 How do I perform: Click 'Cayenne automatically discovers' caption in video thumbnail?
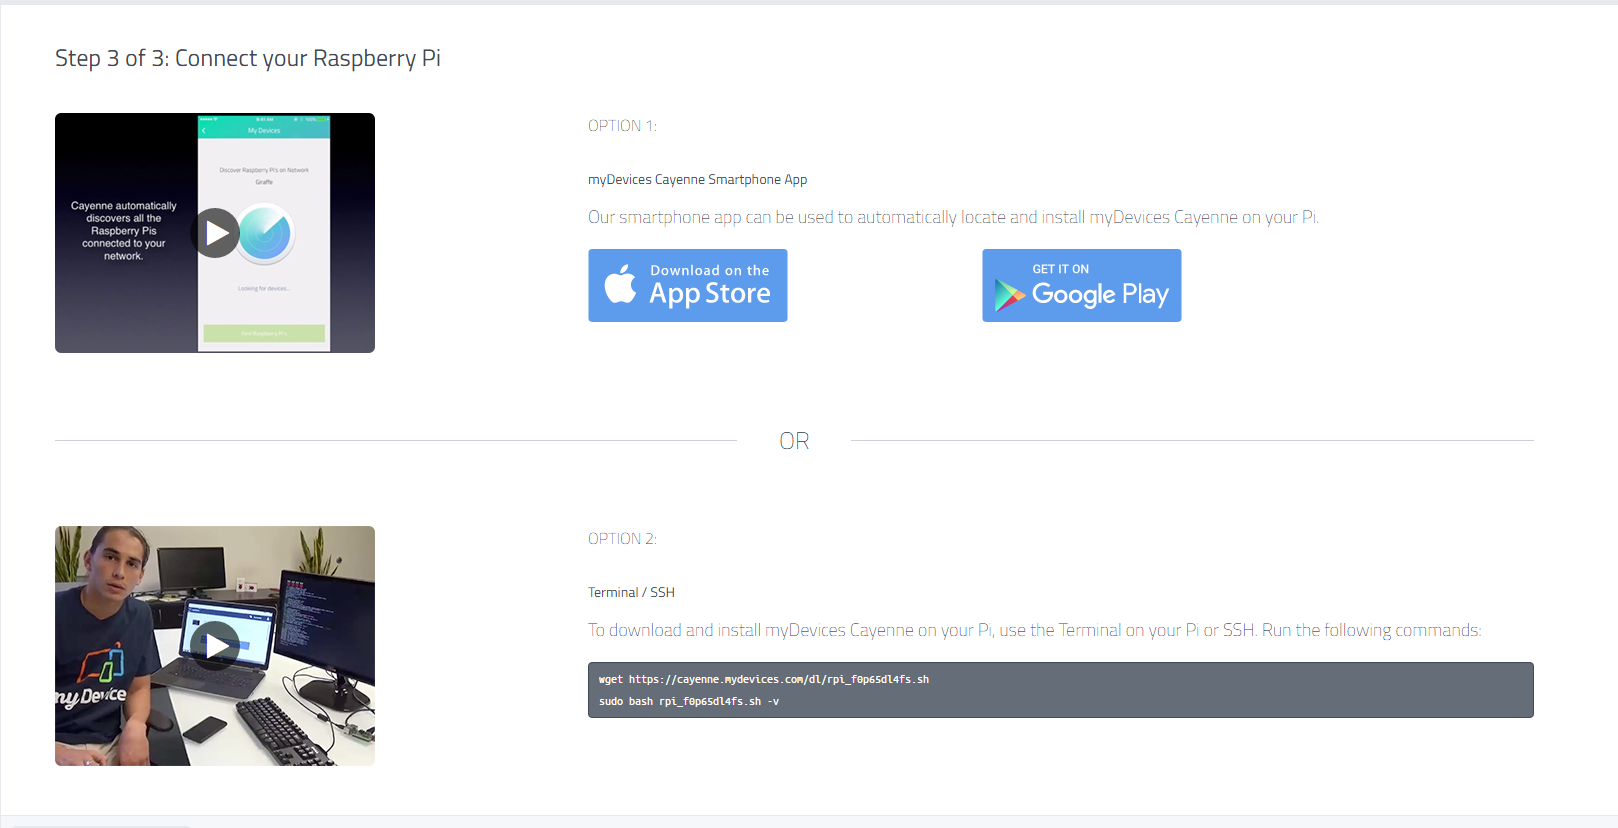click(x=124, y=231)
